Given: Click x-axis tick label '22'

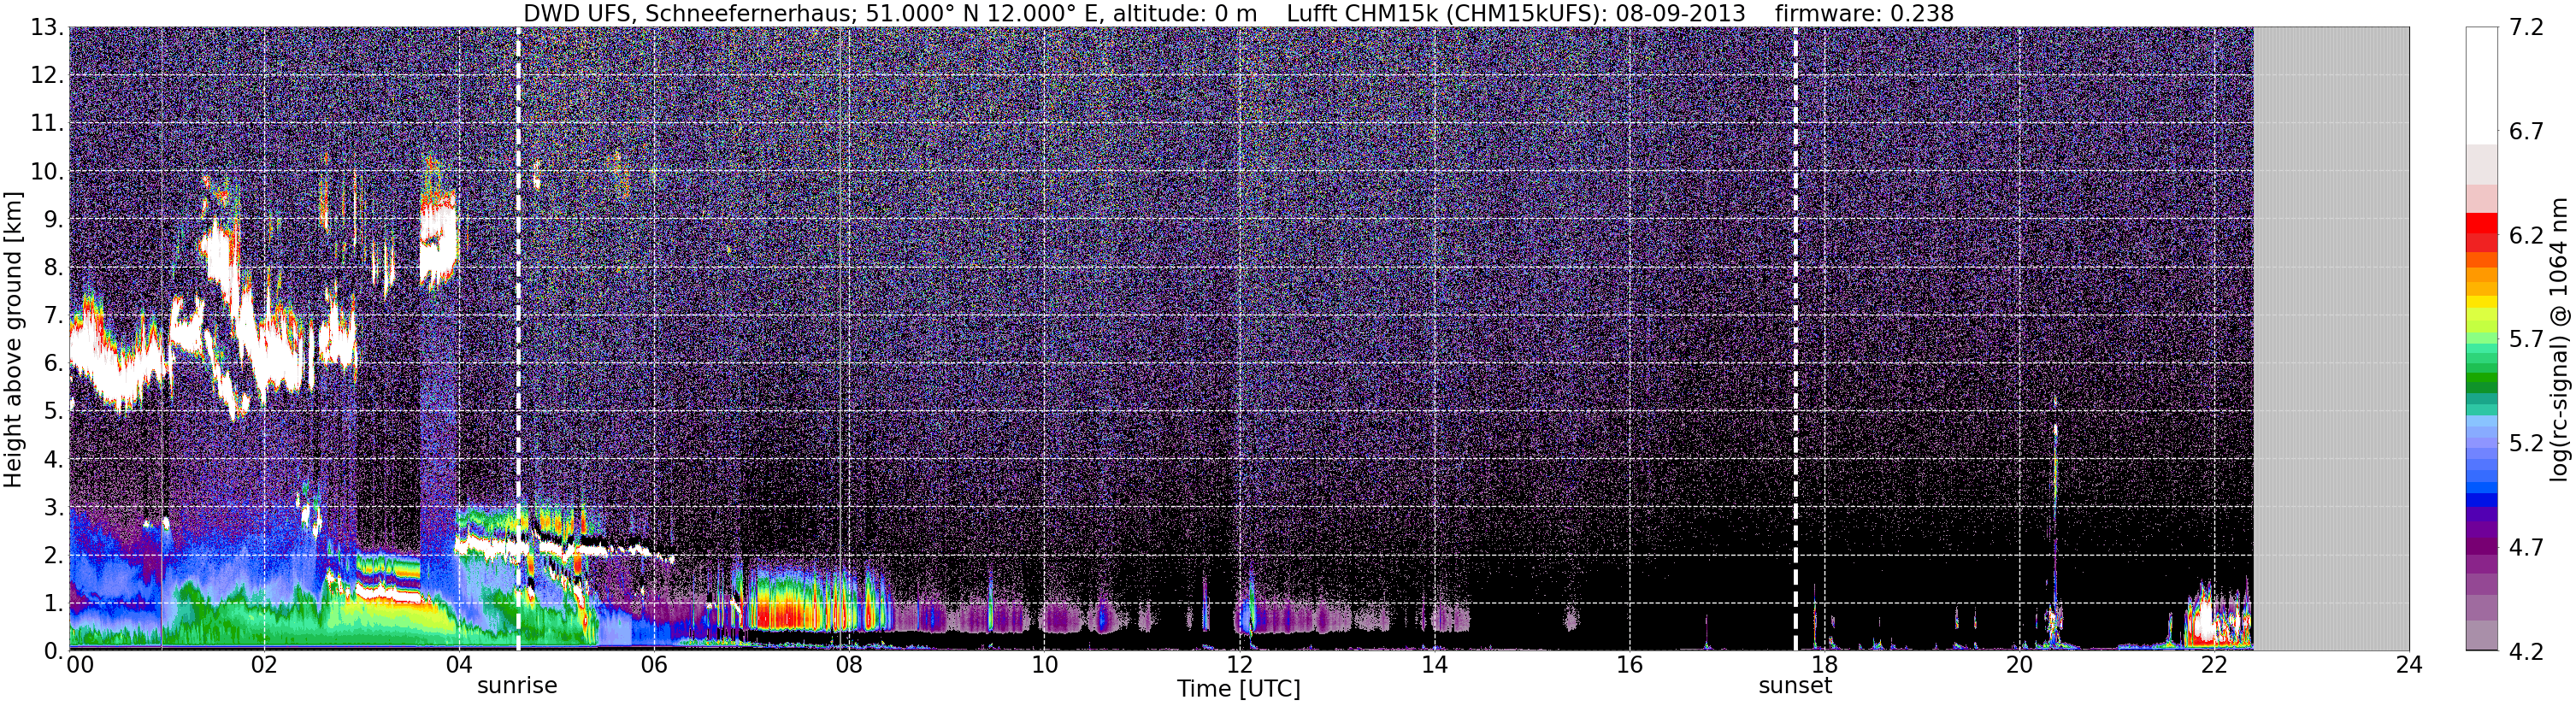Looking at the screenshot, I should click(2214, 665).
